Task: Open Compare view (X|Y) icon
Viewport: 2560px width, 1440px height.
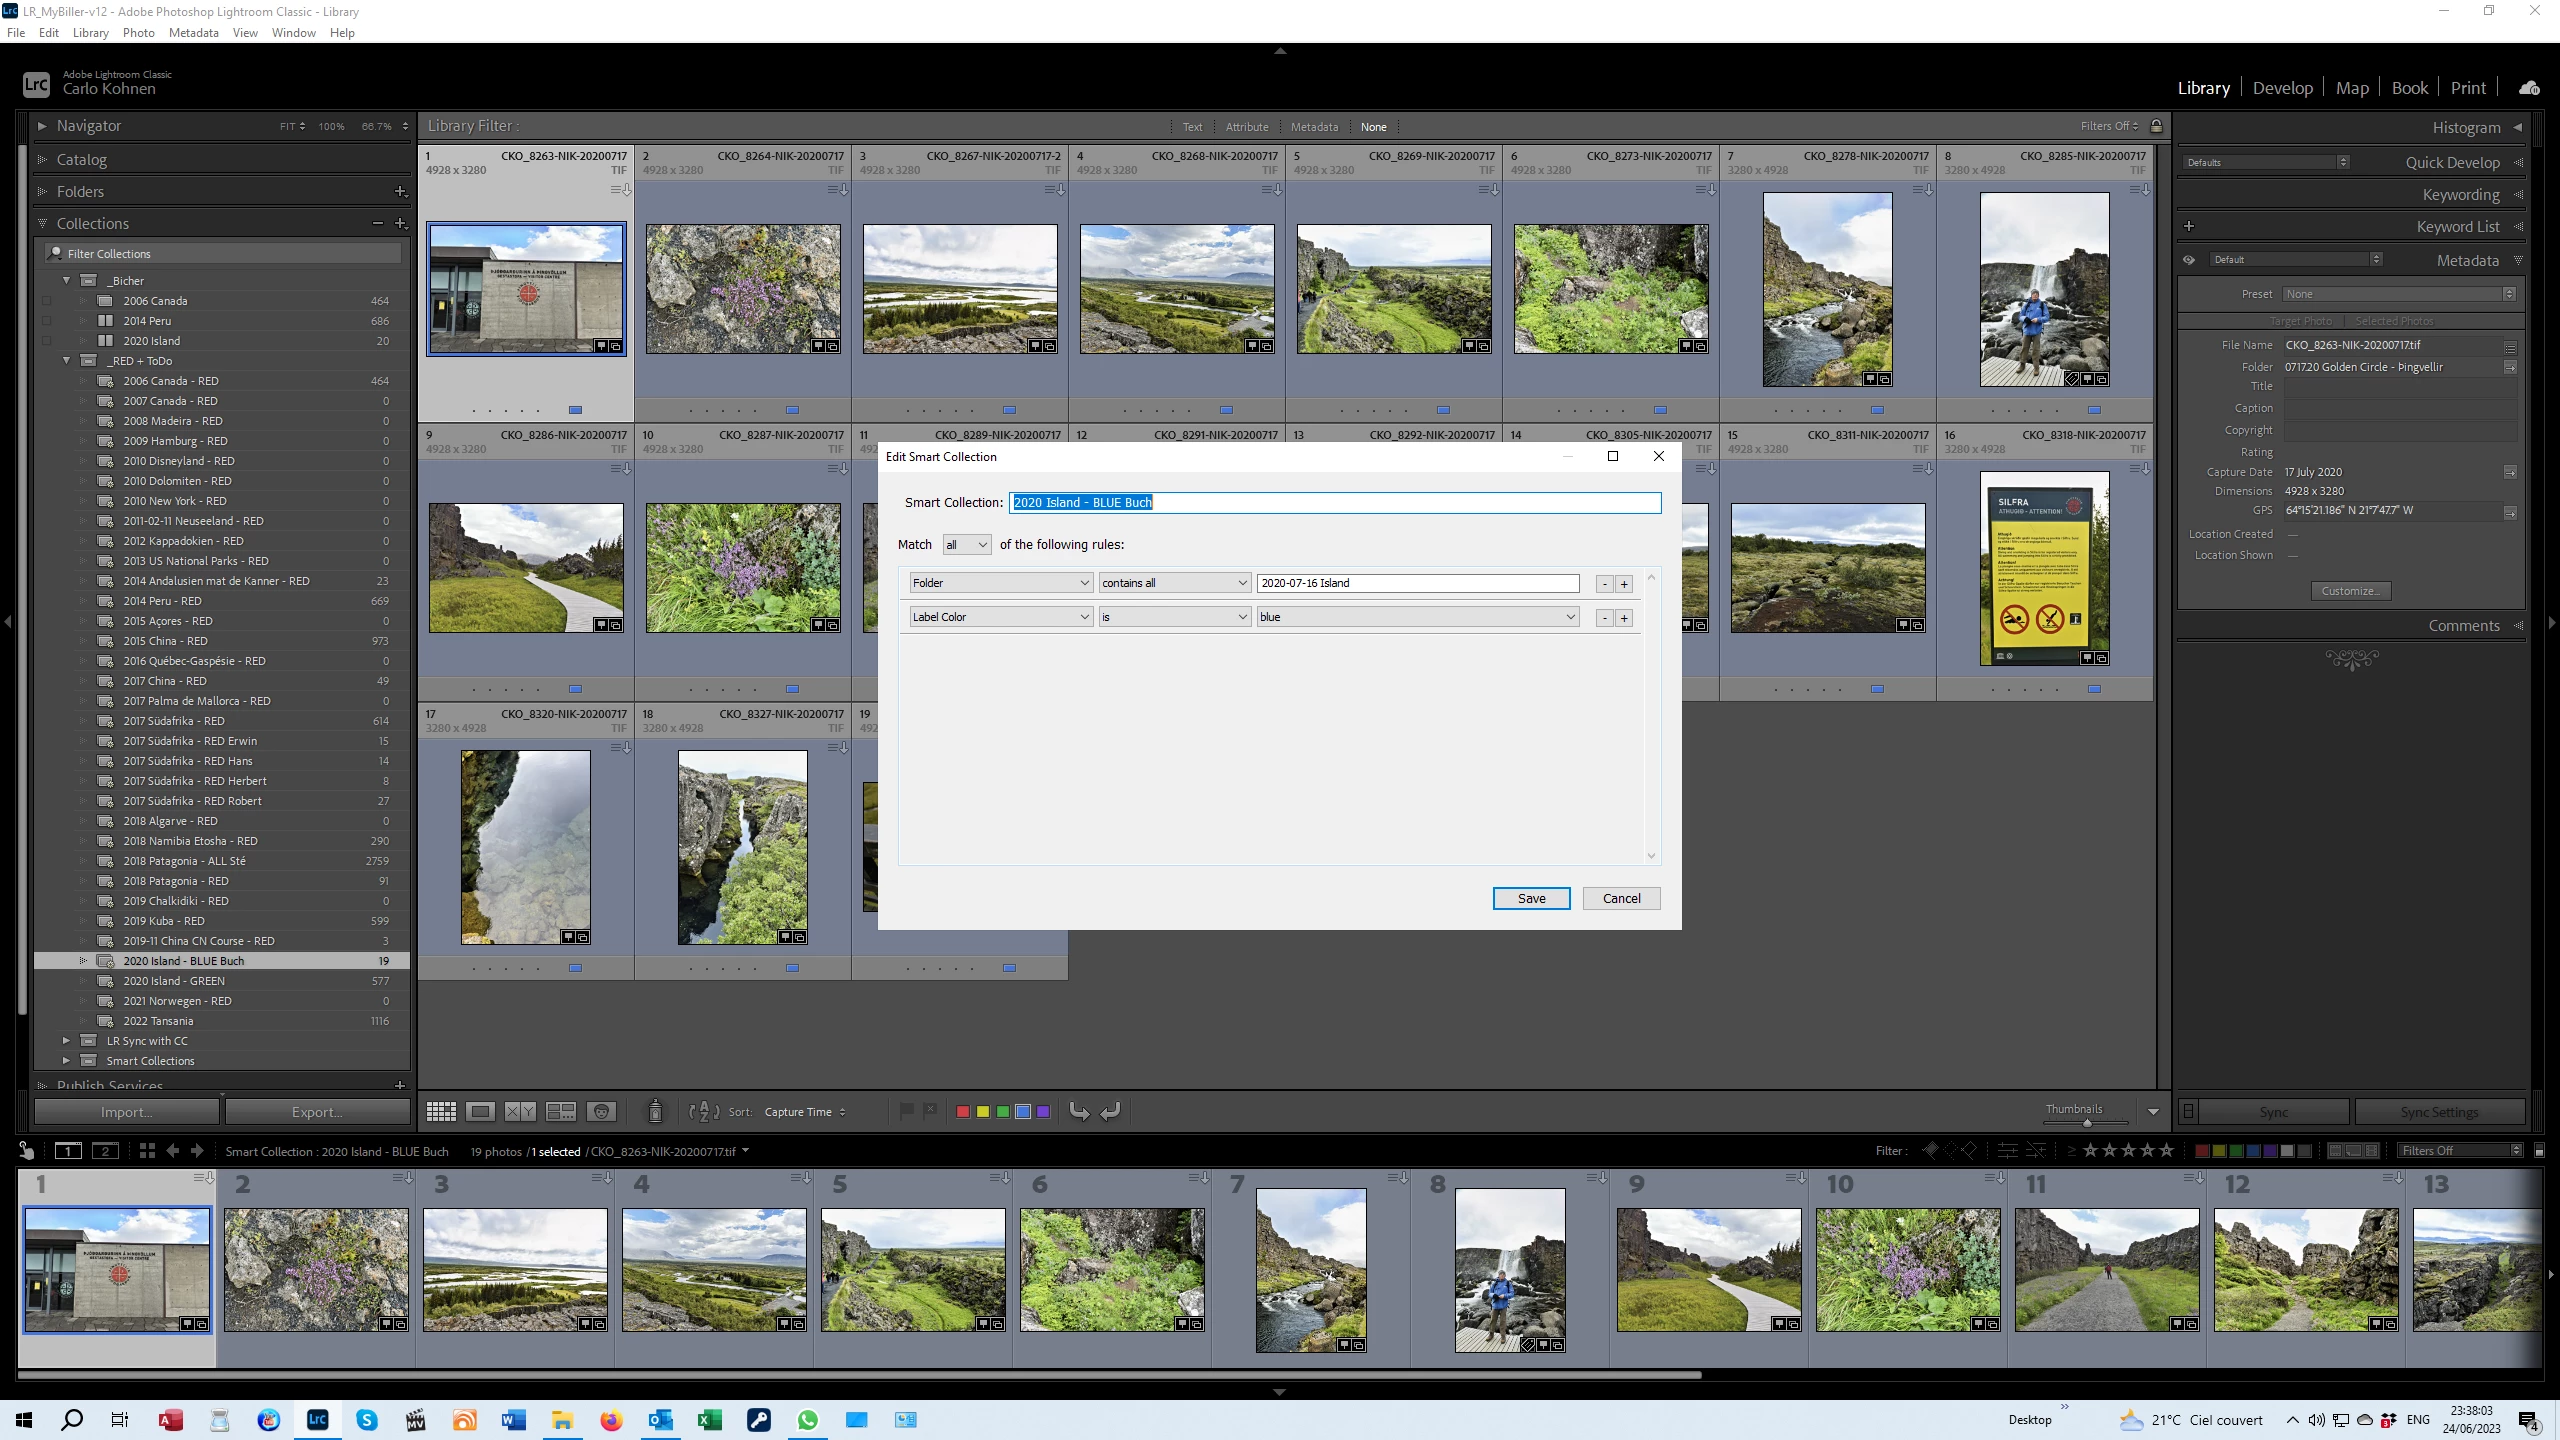Action: (520, 1112)
